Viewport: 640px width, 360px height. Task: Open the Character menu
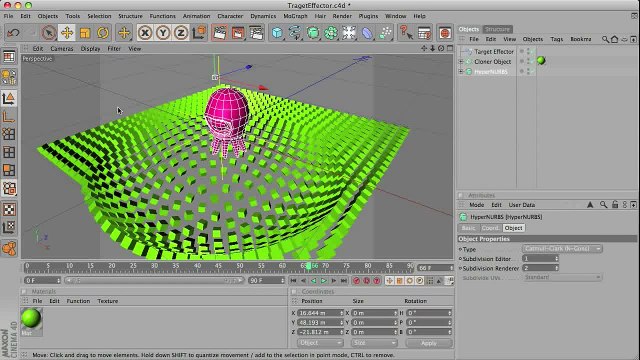click(x=230, y=16)
